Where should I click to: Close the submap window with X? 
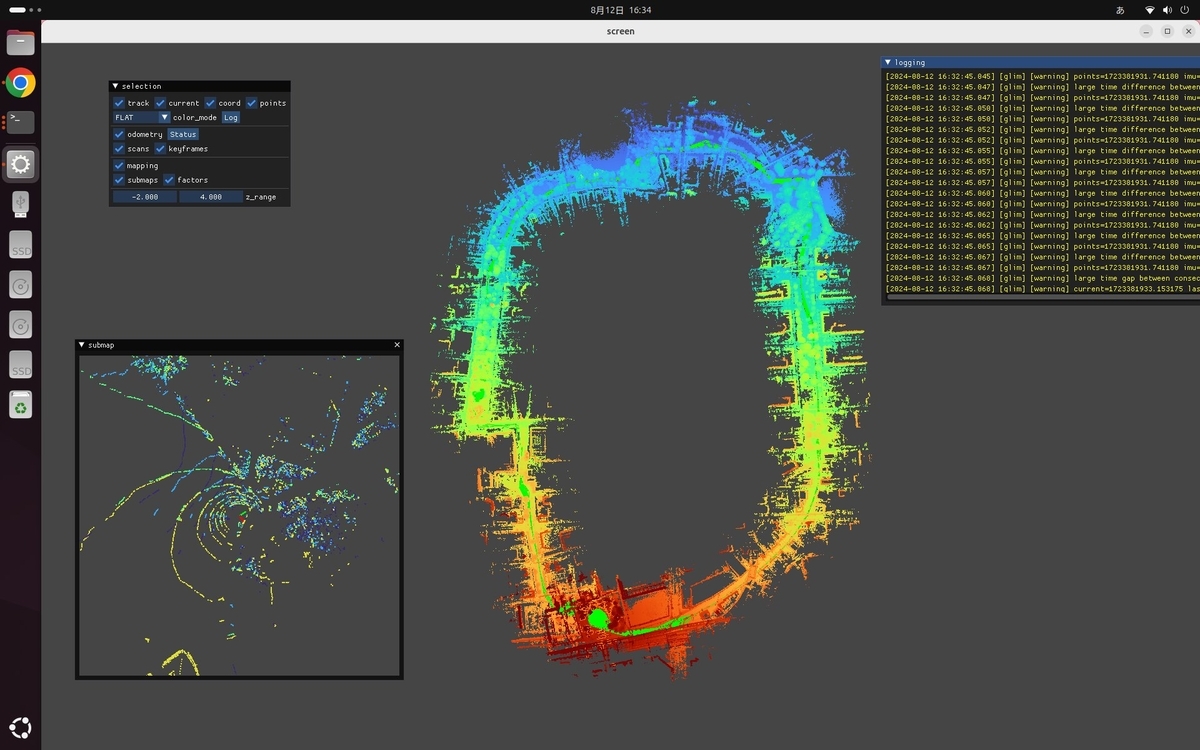pyautogui.click(x=397, y=345)
